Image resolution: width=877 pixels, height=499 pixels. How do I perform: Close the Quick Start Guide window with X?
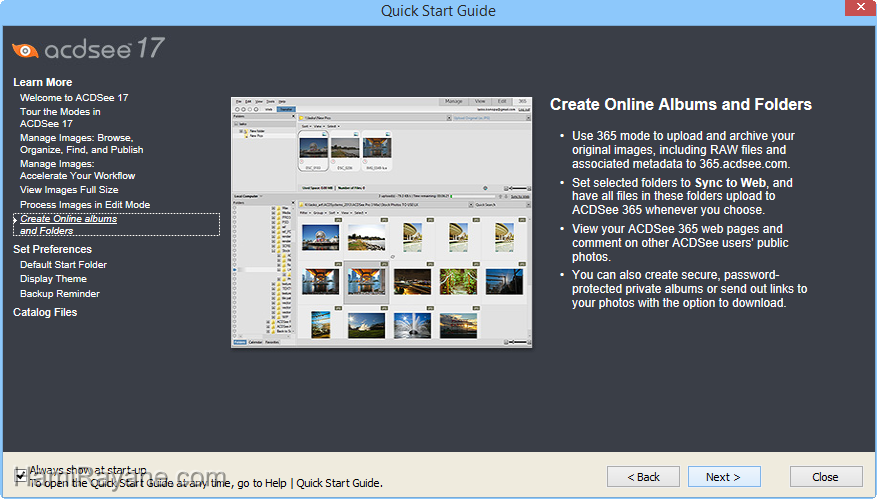coord(860,7)
